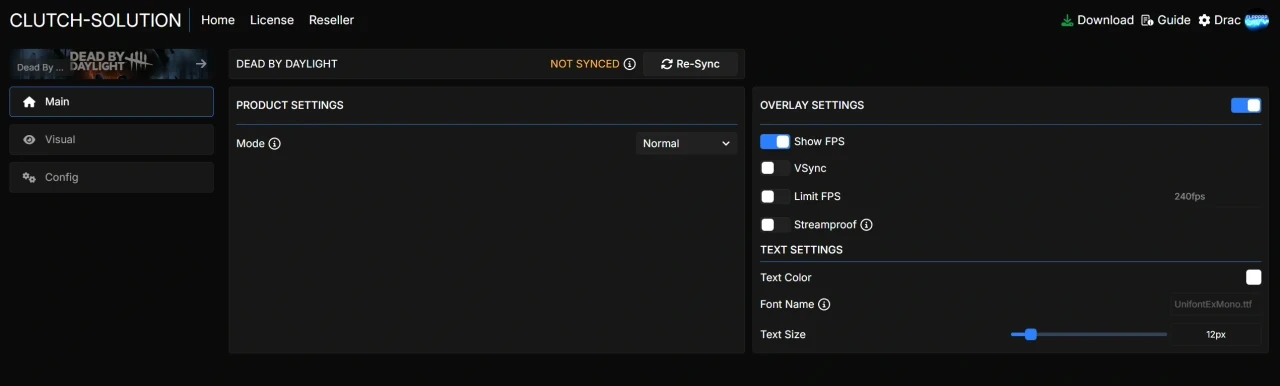Open the Guide link
Image resolution: width=1280 pixels, height=386 pixels.
coord(1174,20)
